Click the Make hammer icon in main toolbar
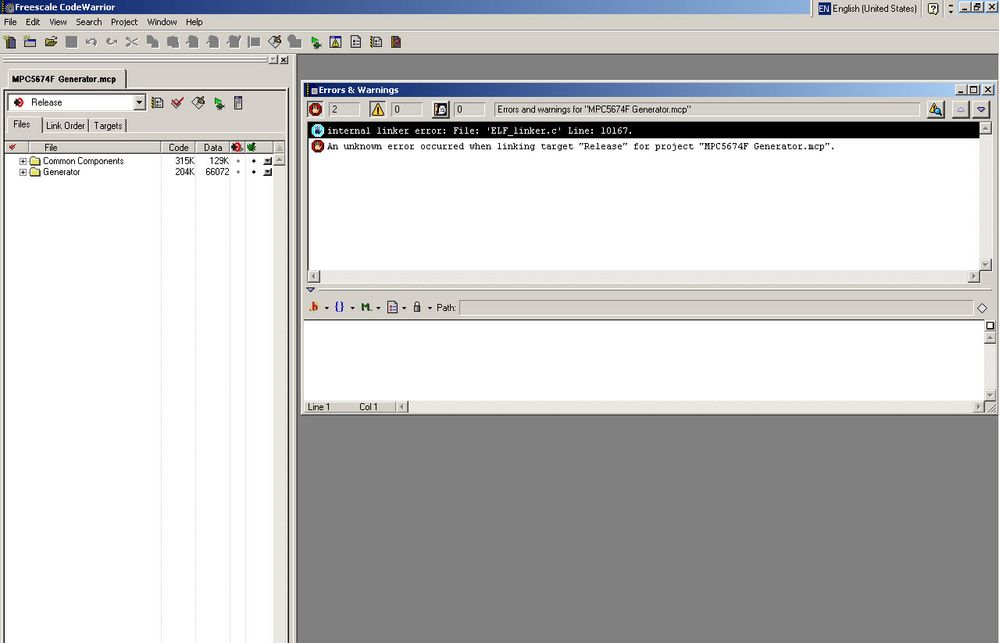This screenshot has height=643, width=999. point(275,42)
